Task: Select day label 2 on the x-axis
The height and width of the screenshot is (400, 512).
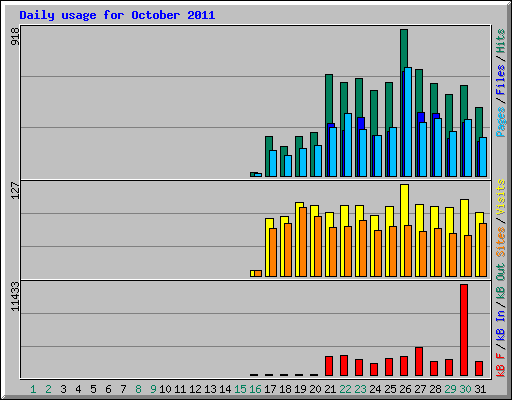Action: [x=48, y=389]
